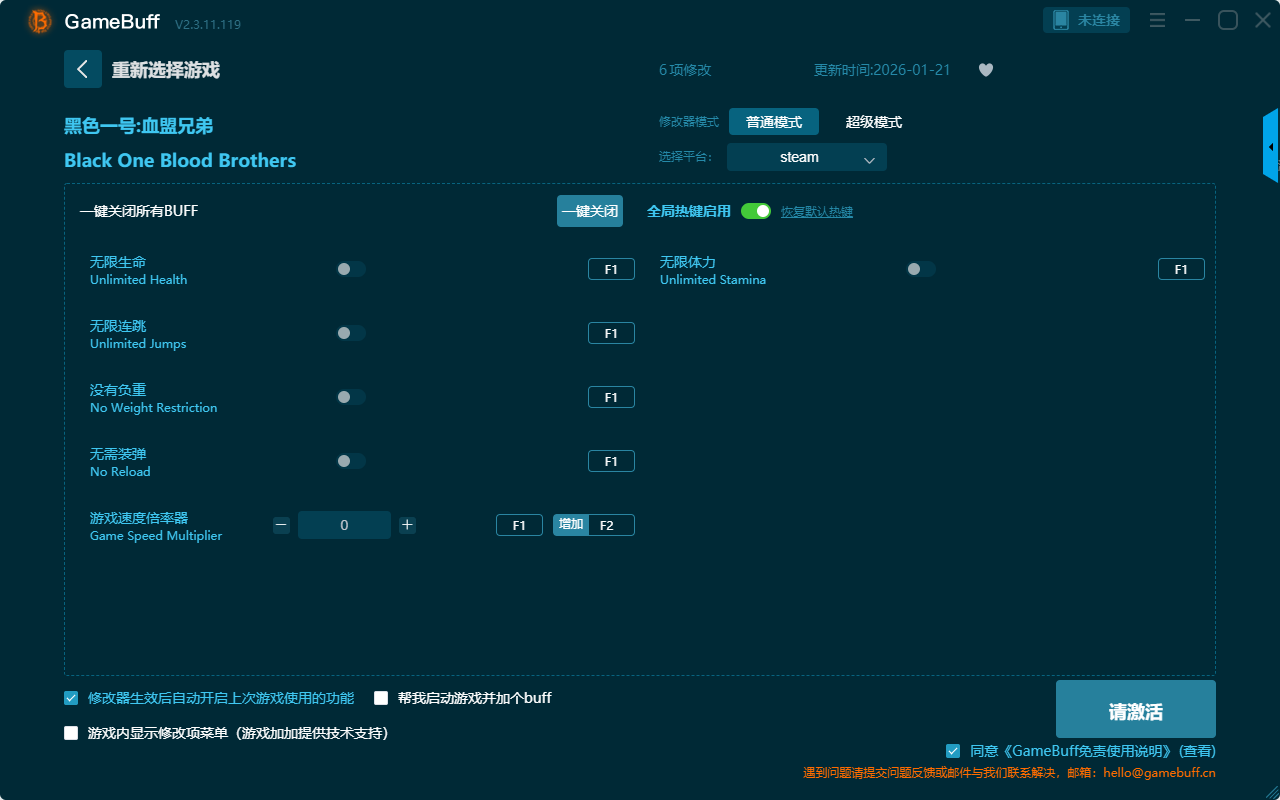This screenshot has height=800, width=1280.
Task: Click the game speed value input field
Action: coord(344,525)
